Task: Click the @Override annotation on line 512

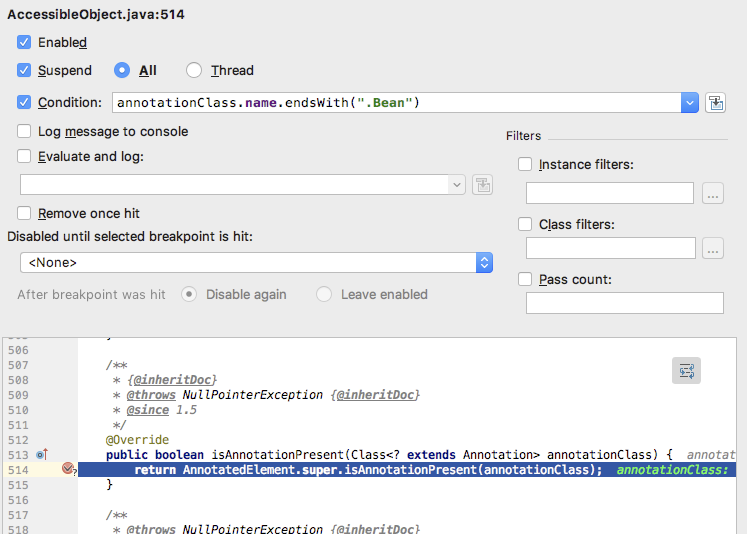Action: click(x=137, y=440)
